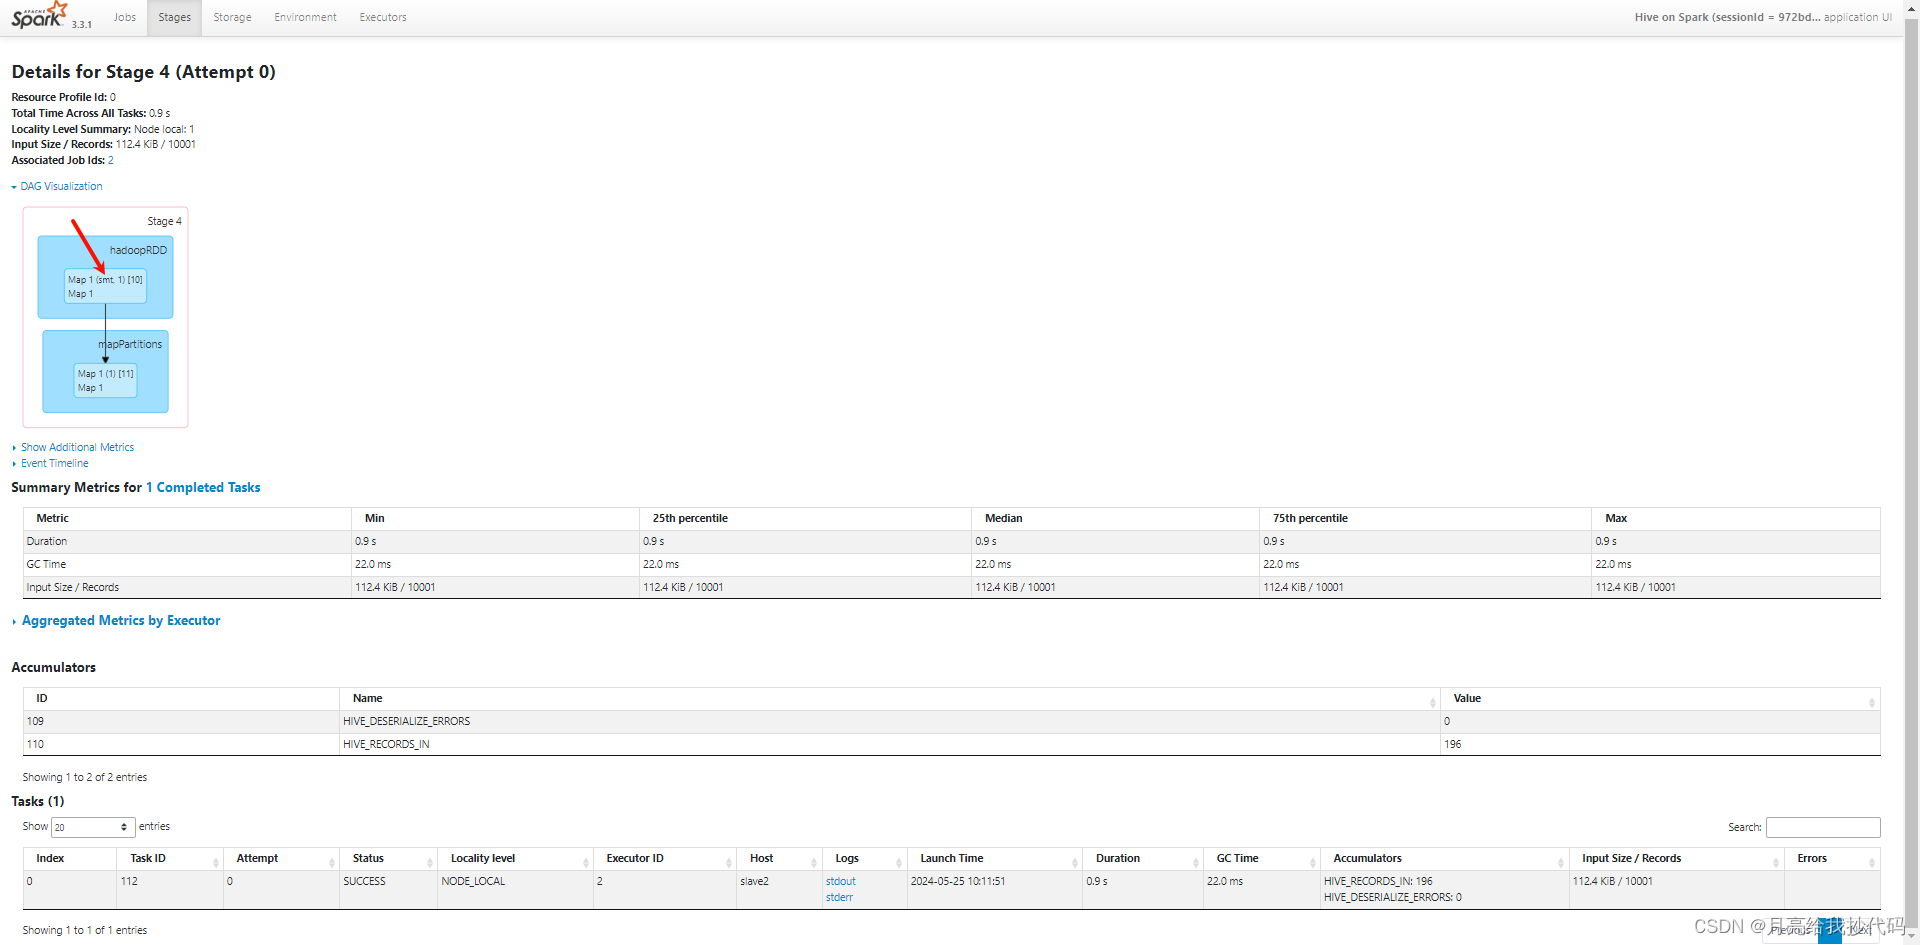Click accumulator ID 109 cell
The width and height of the screenshot is (1920, 945).
click(x=181, y=721)
